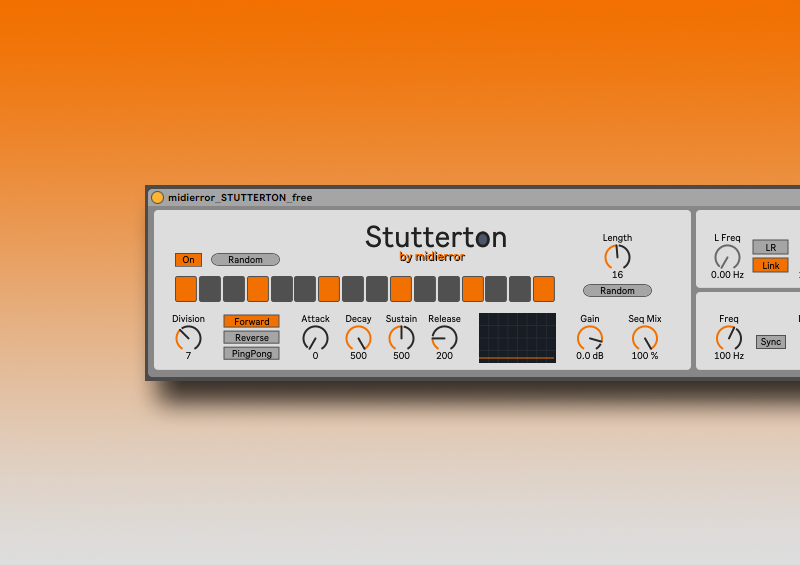Screen dimensions: 800x565
Task: Select Forward playback direction
Action: pyautogui.click(x=252, y=321)
